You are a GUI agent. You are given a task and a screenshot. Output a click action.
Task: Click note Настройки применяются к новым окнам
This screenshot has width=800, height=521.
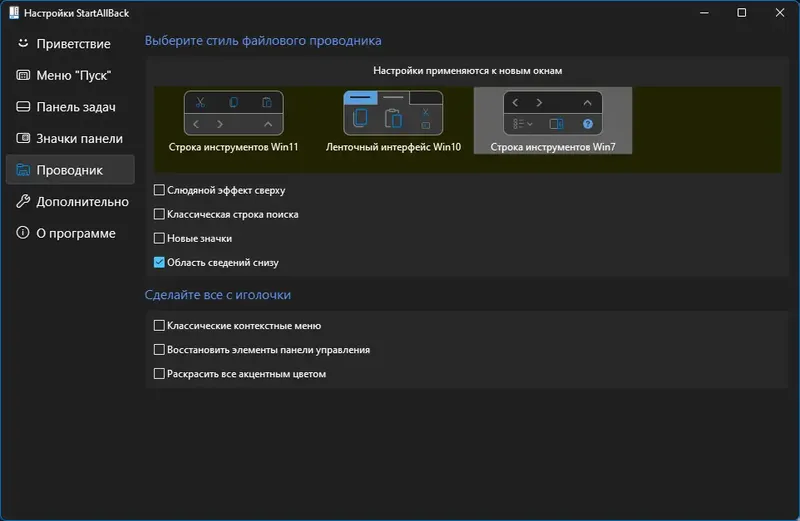(467, 70)
